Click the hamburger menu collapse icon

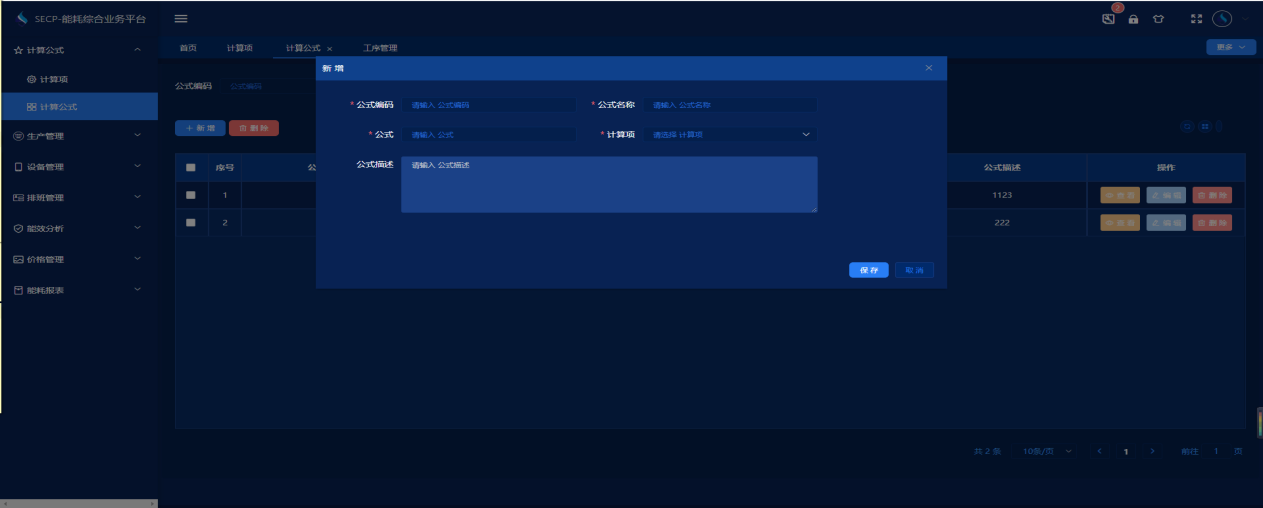click(181, 19)
